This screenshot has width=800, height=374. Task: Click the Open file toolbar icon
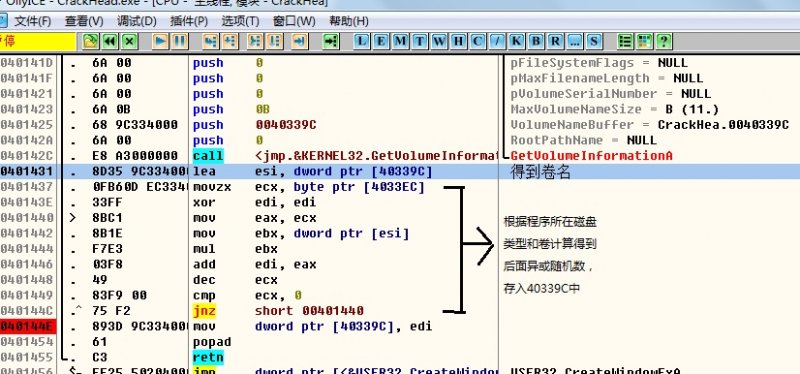[90, 41]
